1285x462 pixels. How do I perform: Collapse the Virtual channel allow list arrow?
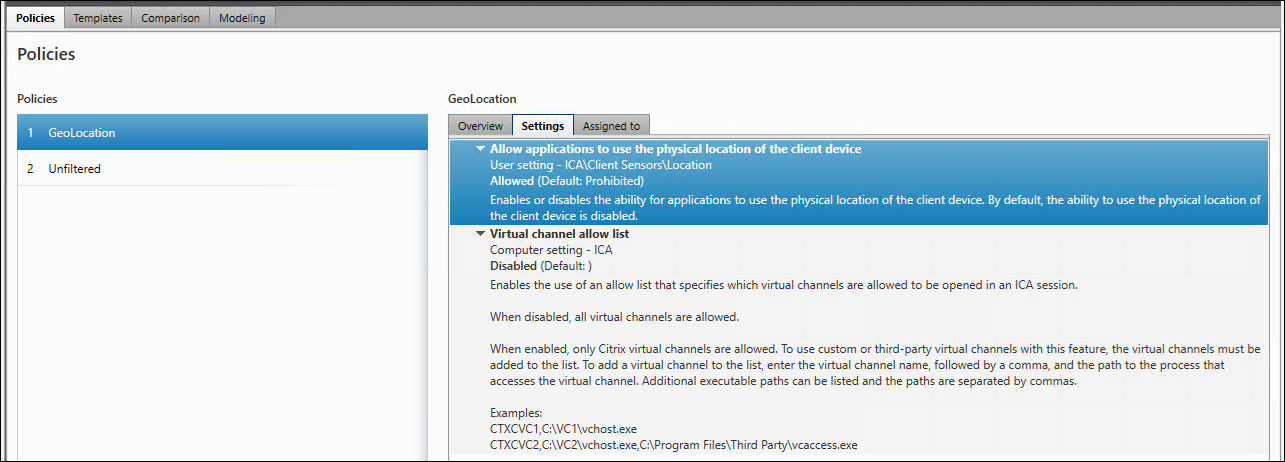[x=480, y=234]
